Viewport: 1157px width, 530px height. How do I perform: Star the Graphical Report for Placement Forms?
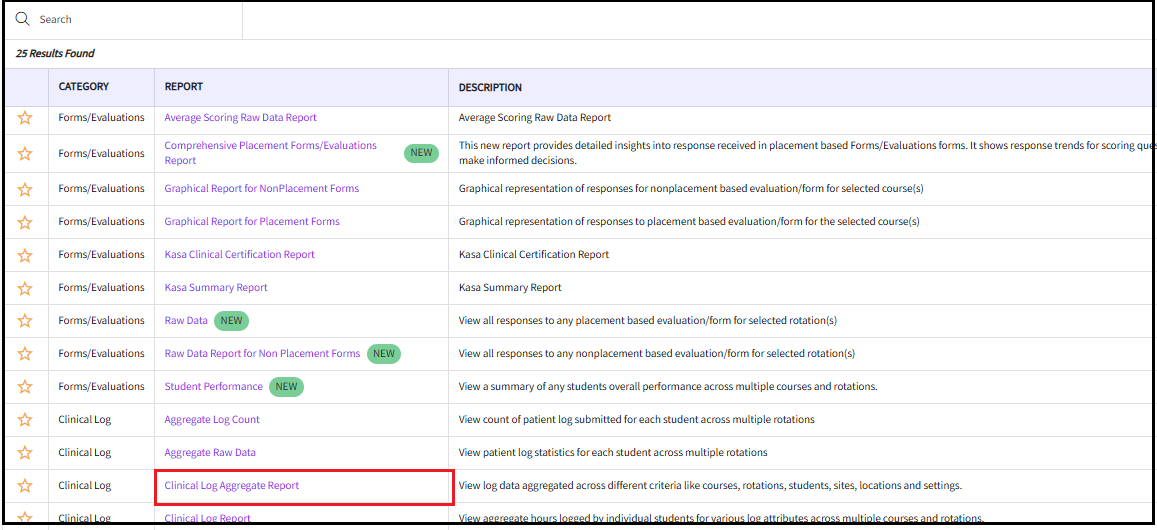pos(25,222)
